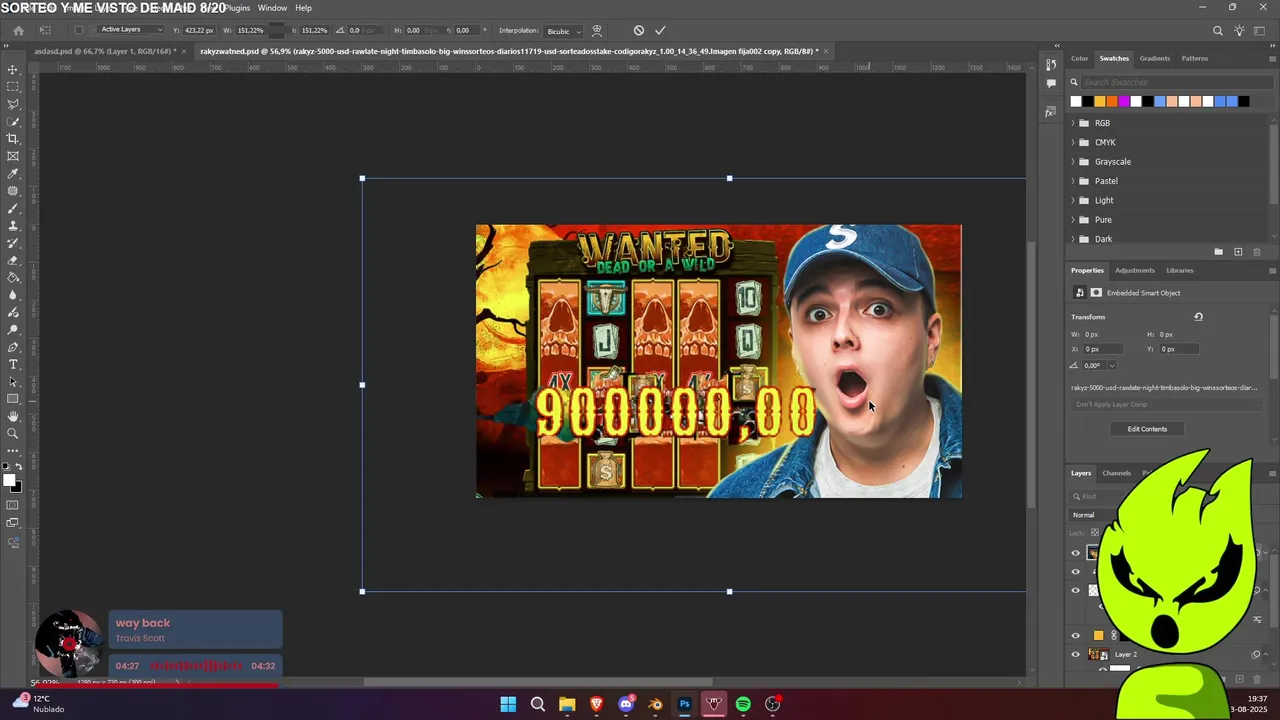
Task: Select the Rectangular Marquee tool
Action: coord(13,87)
